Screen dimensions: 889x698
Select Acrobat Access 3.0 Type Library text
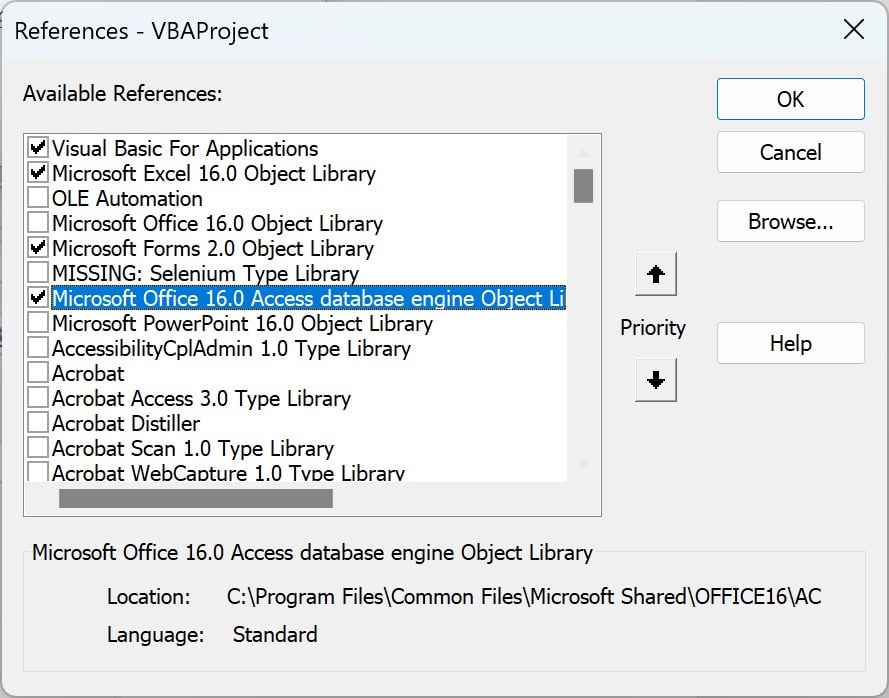click(201, 398)
